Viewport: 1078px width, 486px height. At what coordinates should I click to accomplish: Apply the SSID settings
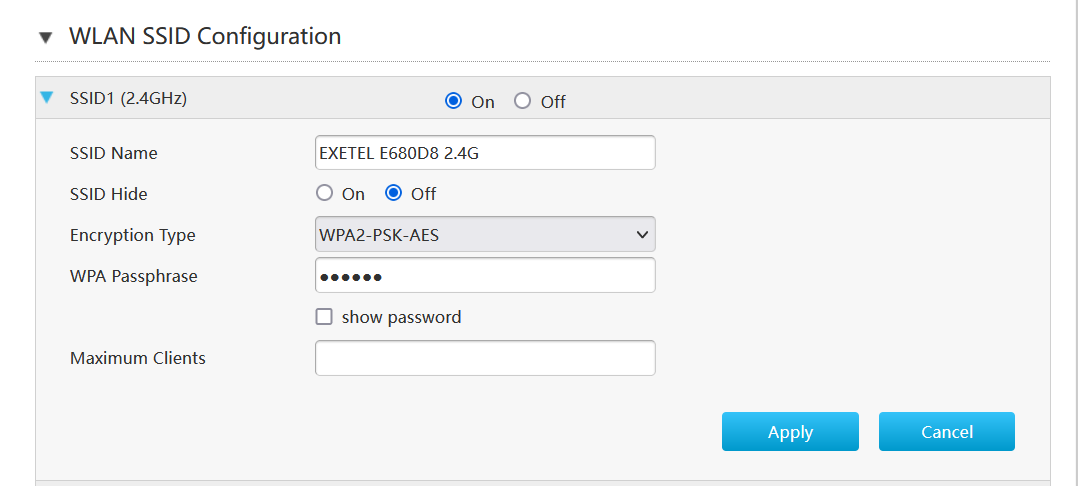(790, 432)
